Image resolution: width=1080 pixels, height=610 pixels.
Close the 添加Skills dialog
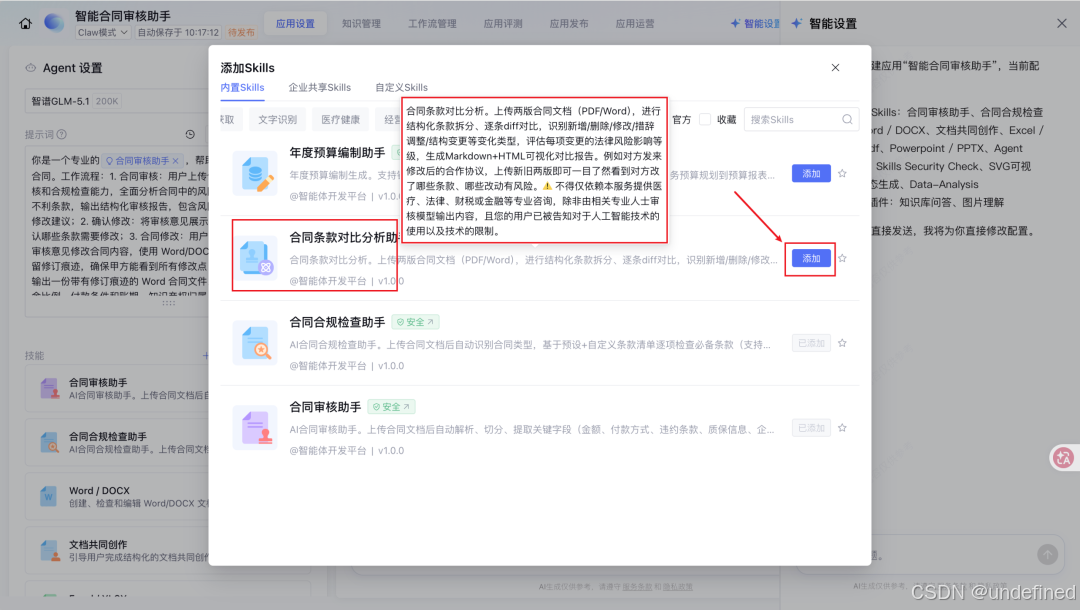835,67
